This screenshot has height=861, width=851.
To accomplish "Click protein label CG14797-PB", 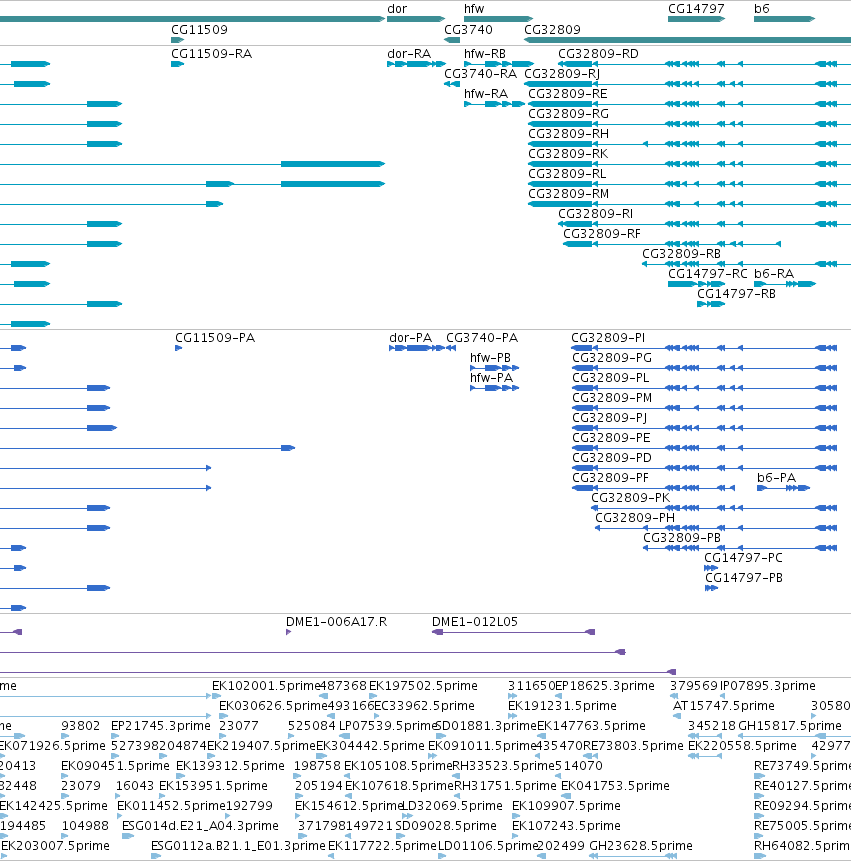I will [744, 578].
